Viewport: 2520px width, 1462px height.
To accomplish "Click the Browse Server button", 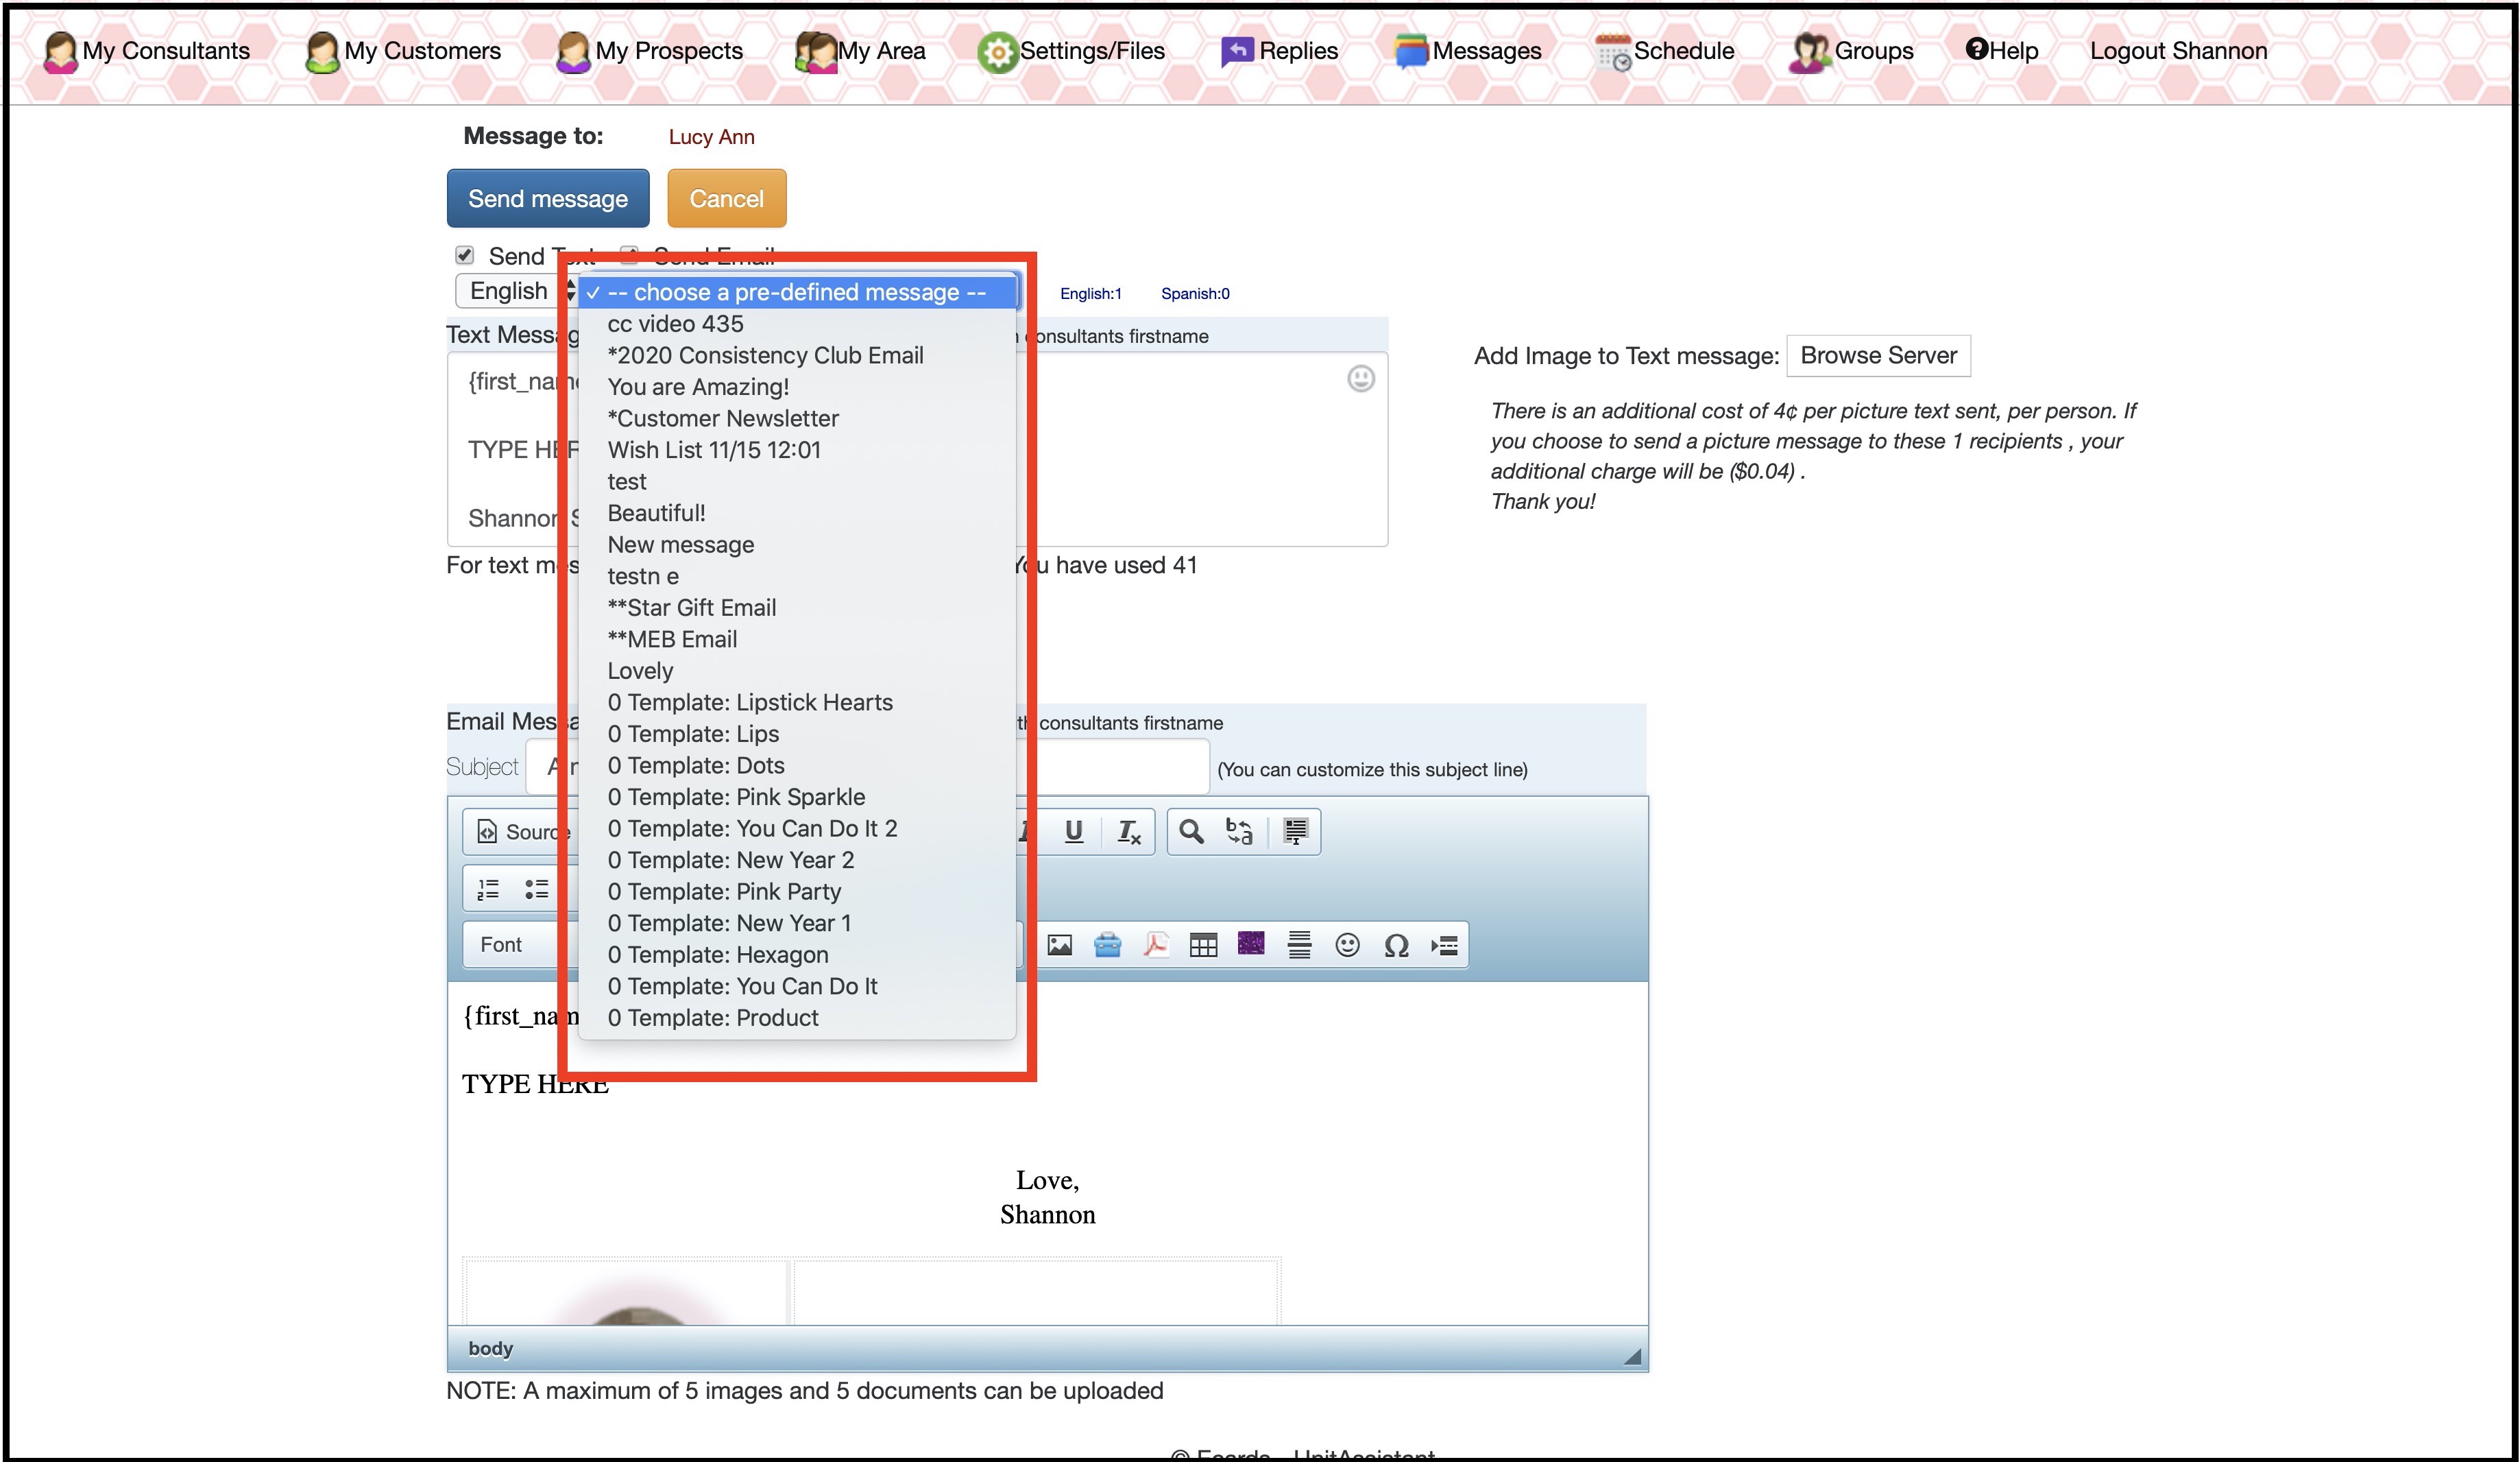I will pyautogui.click(x=1877, y=356).
